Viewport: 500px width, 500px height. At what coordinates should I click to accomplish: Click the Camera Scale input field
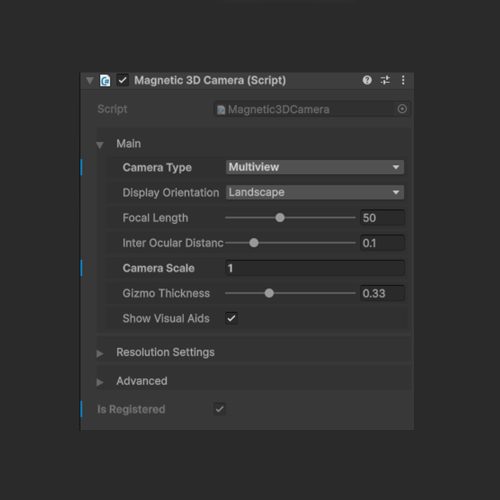pos(315,268)
